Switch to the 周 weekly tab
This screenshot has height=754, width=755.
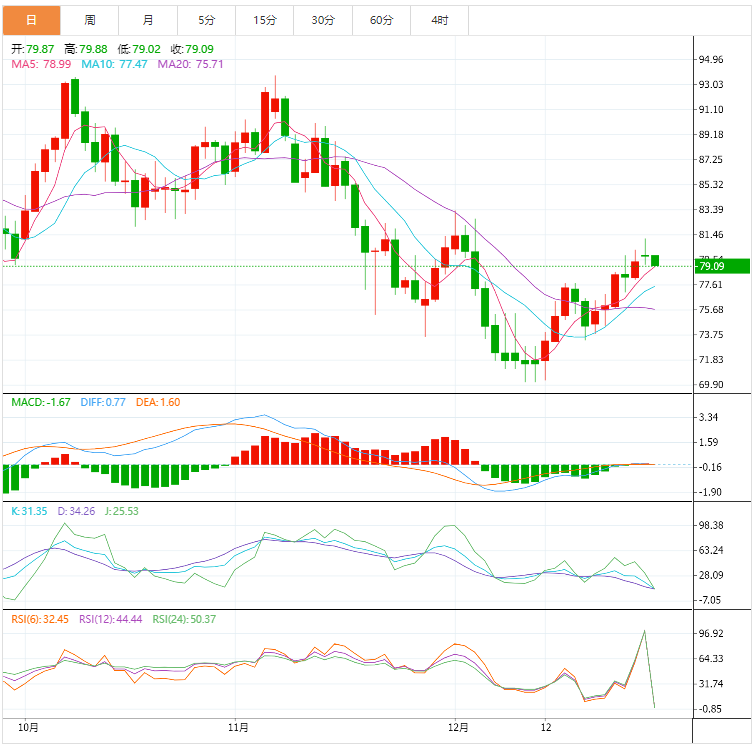[x=90, y=20]
